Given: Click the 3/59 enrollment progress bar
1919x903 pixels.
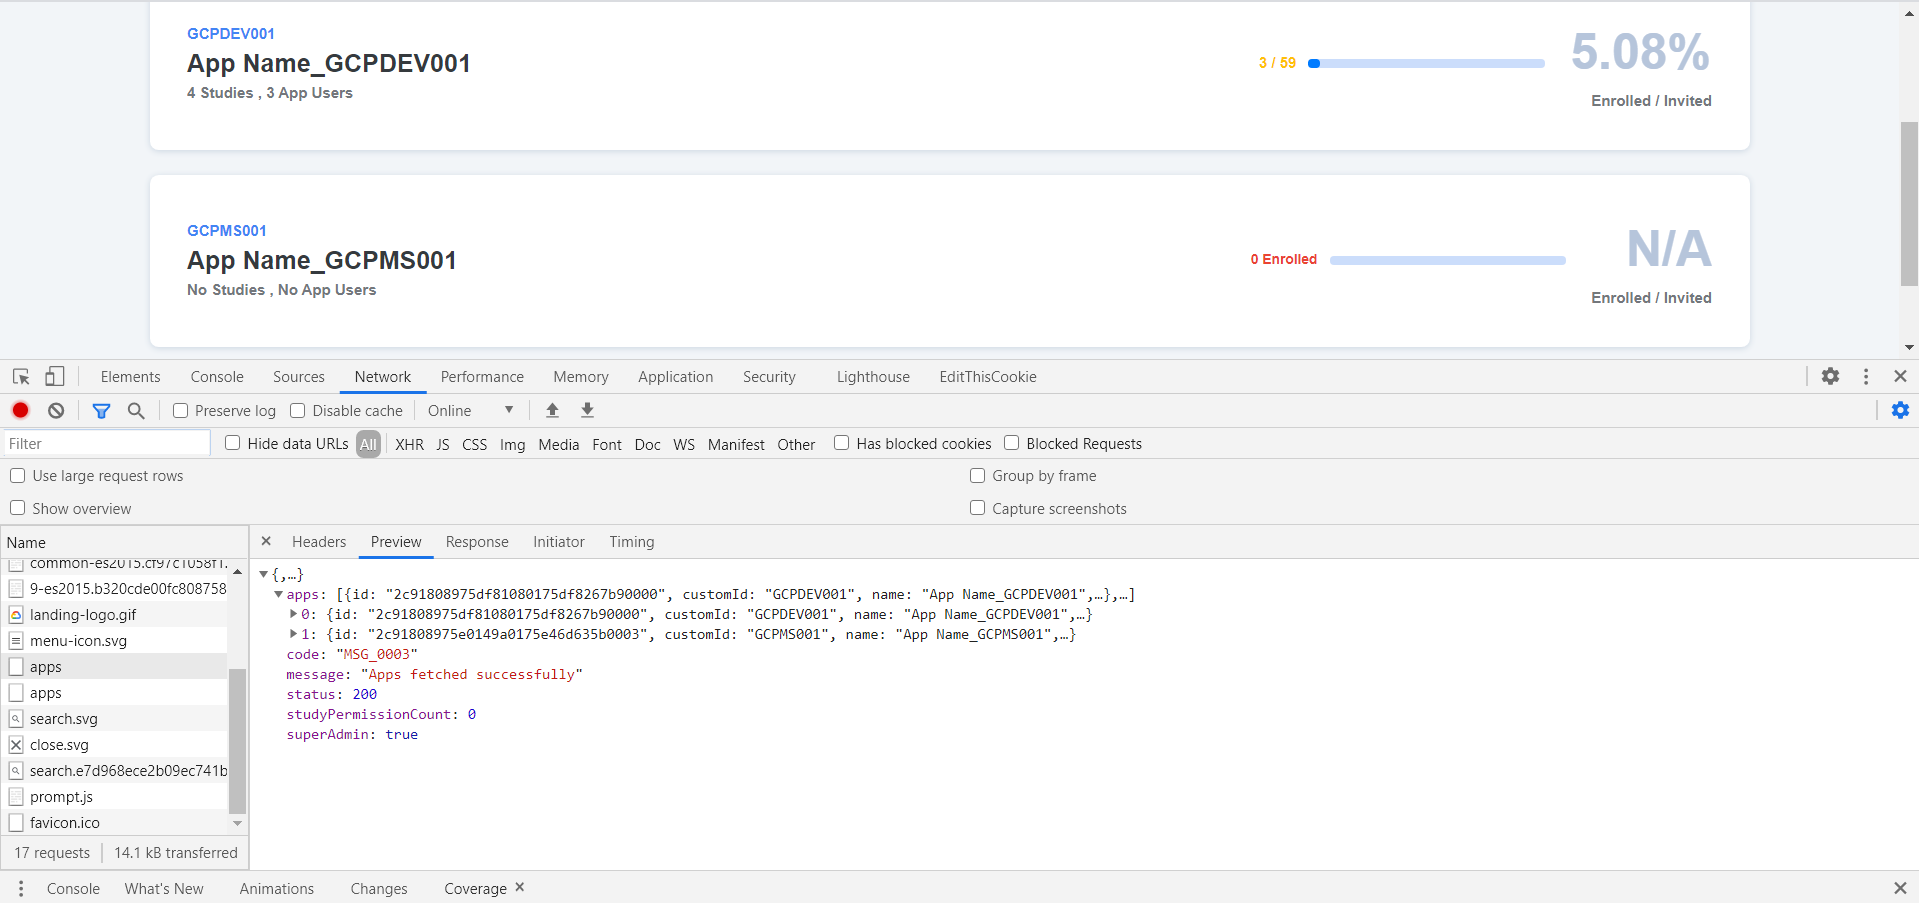Looking at the screenshot, I should [x=1427, y=62].
